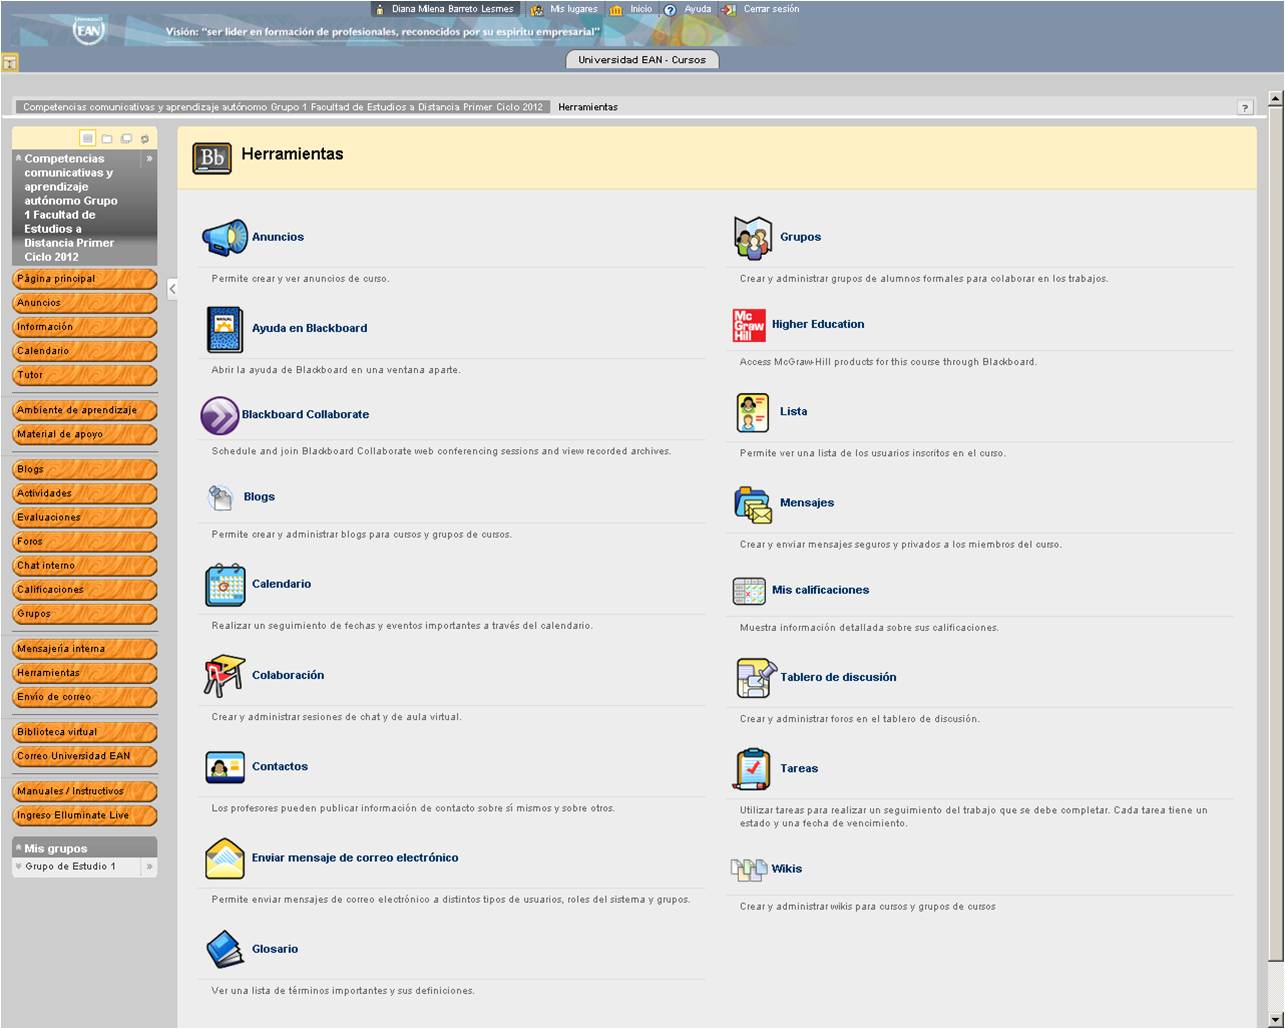Expand Grupo de Estudio 1 arrows

tap(149, 867)
